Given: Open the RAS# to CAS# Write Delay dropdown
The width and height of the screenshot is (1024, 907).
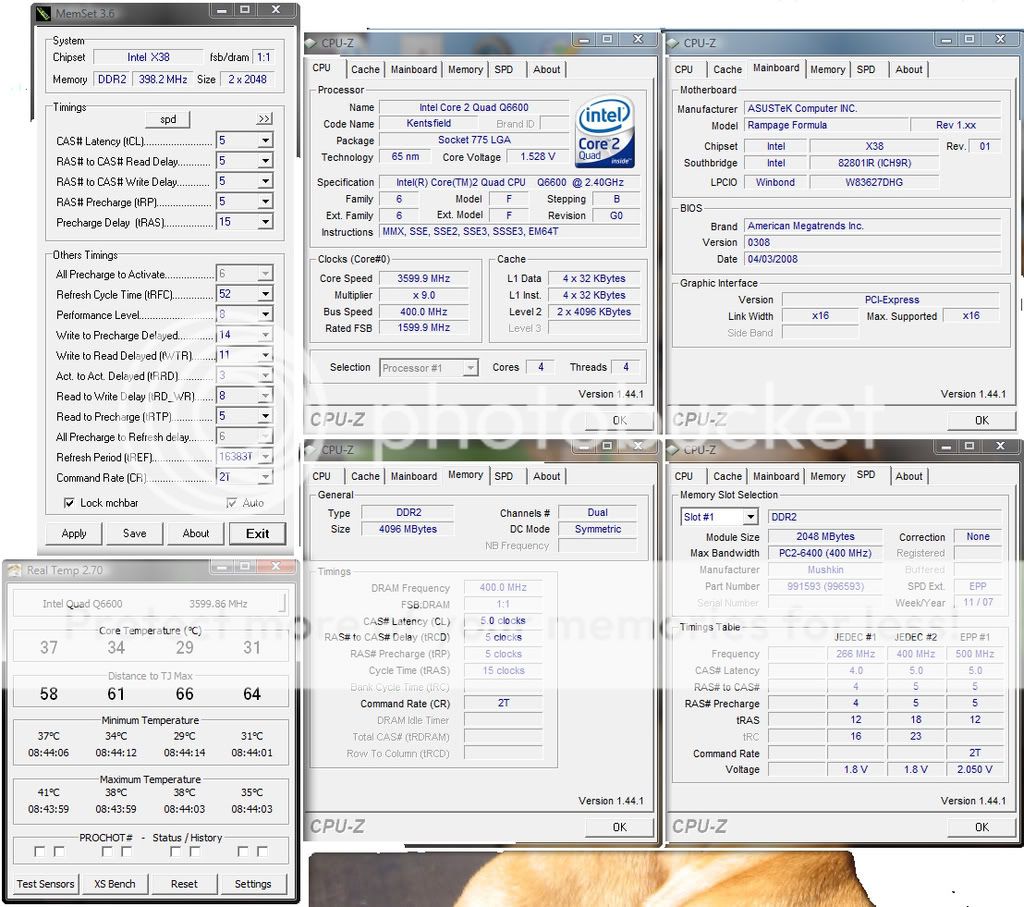Looking at the screenshot, I should click(265, 181).
